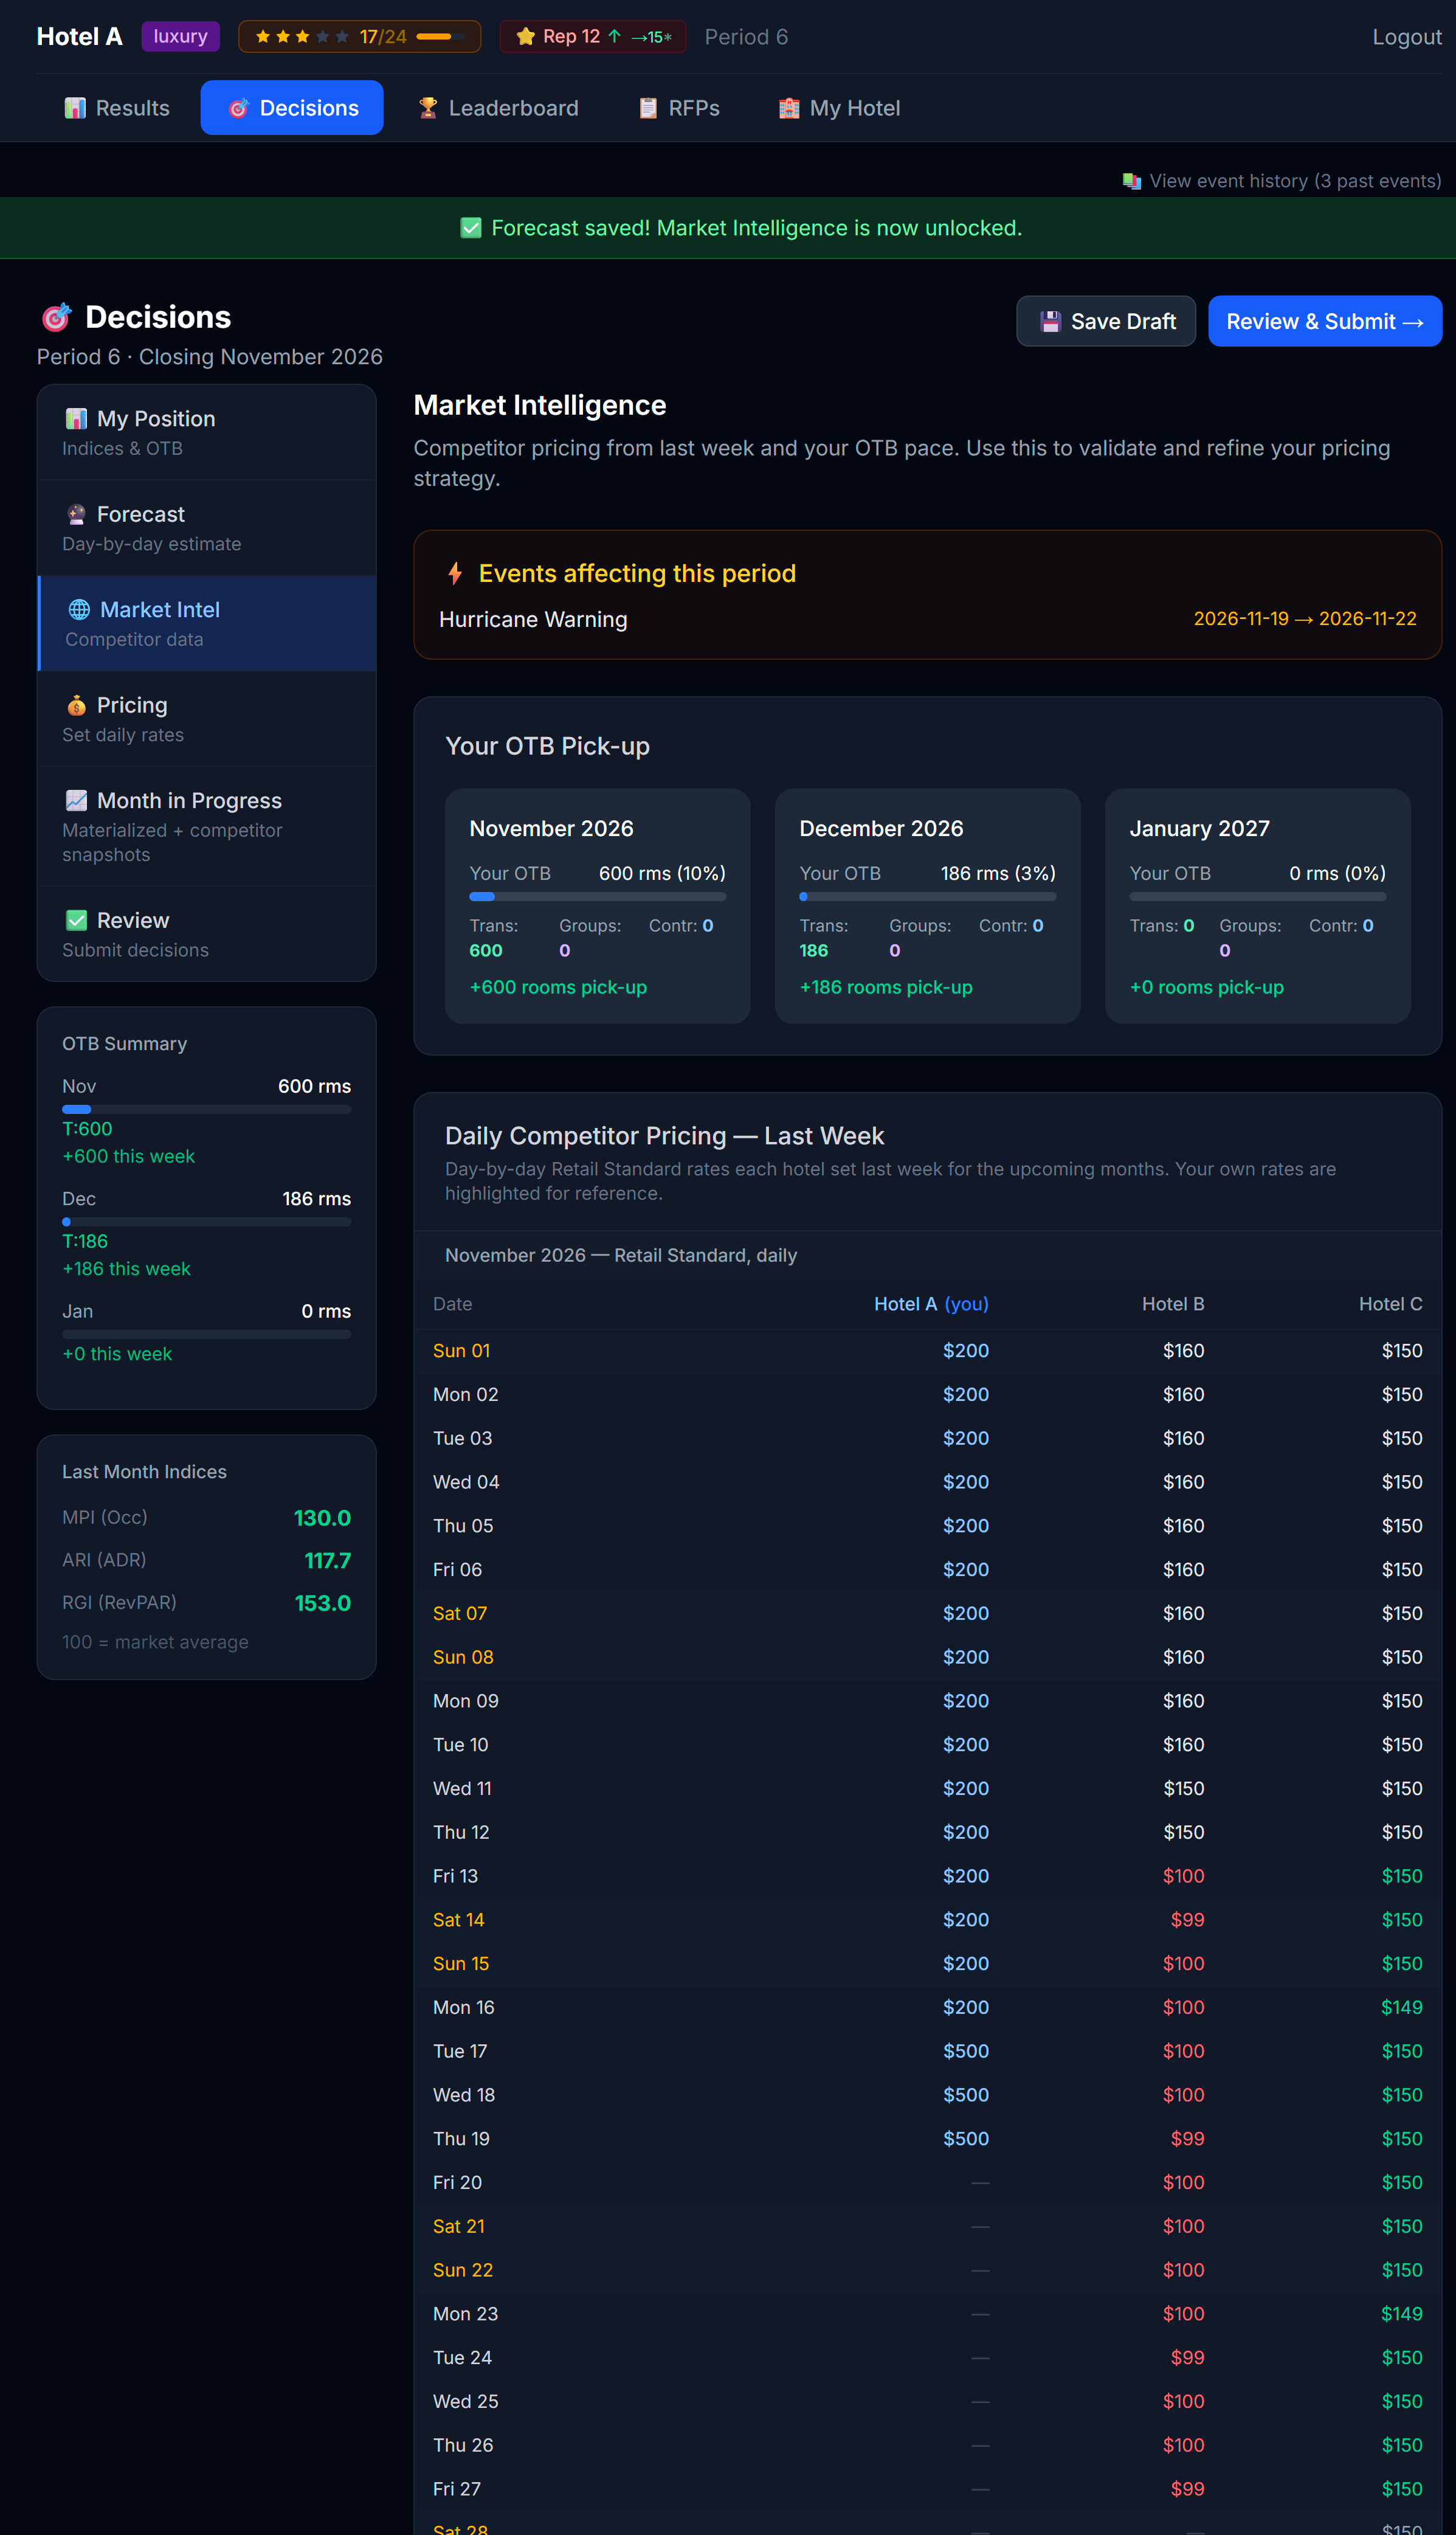Click the green checkmark in forecast banner
This screenshot has height=2535, width=1456.
(470, 228)
